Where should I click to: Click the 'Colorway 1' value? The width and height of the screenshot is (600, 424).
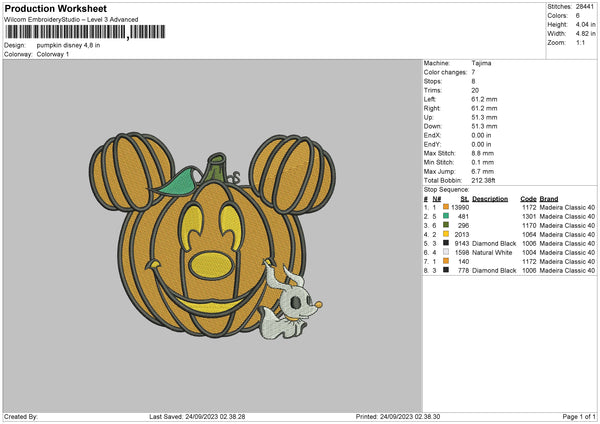tap(53, 54)
